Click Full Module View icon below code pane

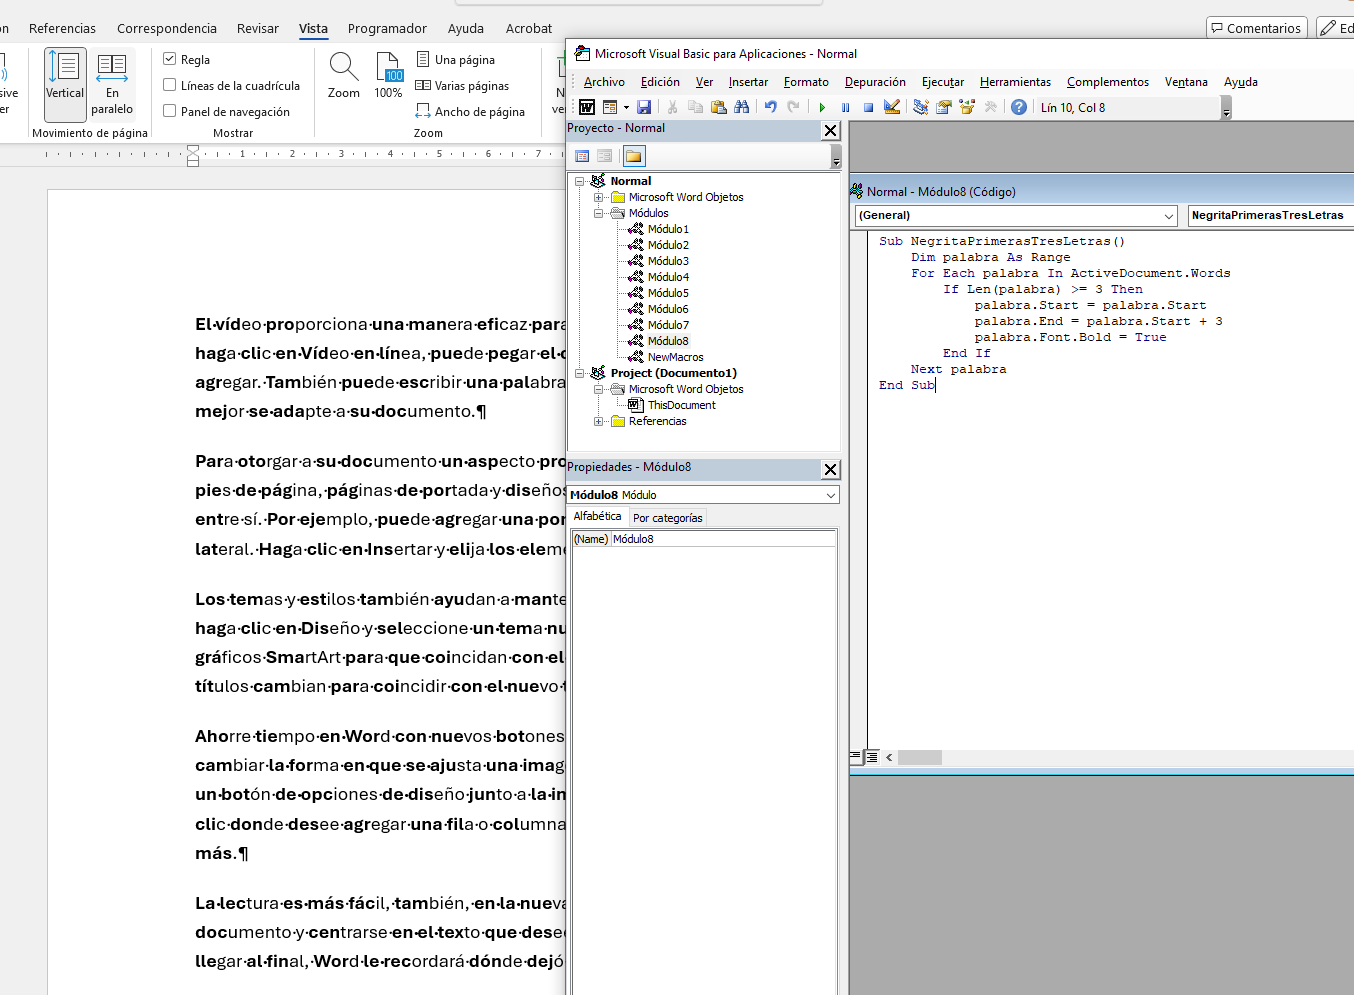(872, 757)
